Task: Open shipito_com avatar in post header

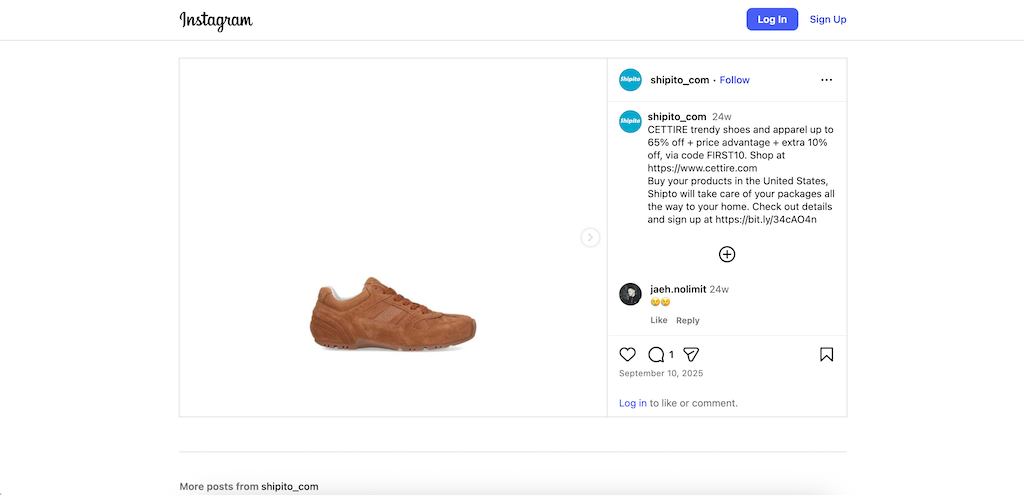Action: click(630, 80)
